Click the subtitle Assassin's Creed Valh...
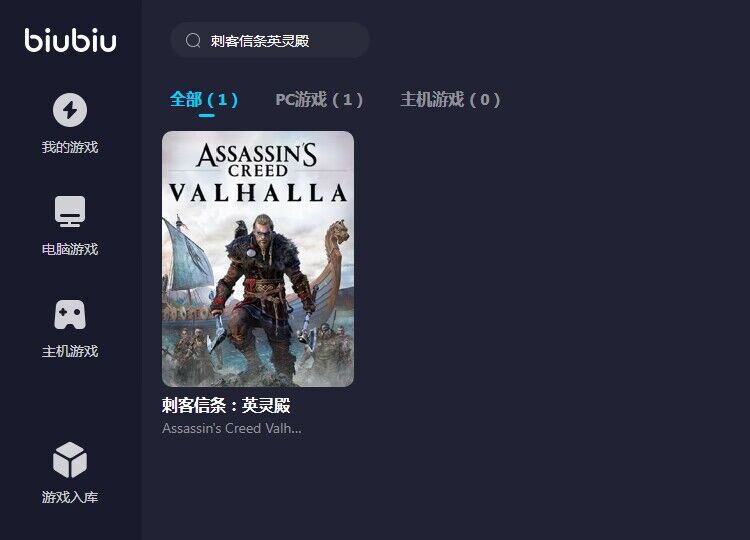Image resolution: width=750 pixels, height=540 pixels. [232, 428]
